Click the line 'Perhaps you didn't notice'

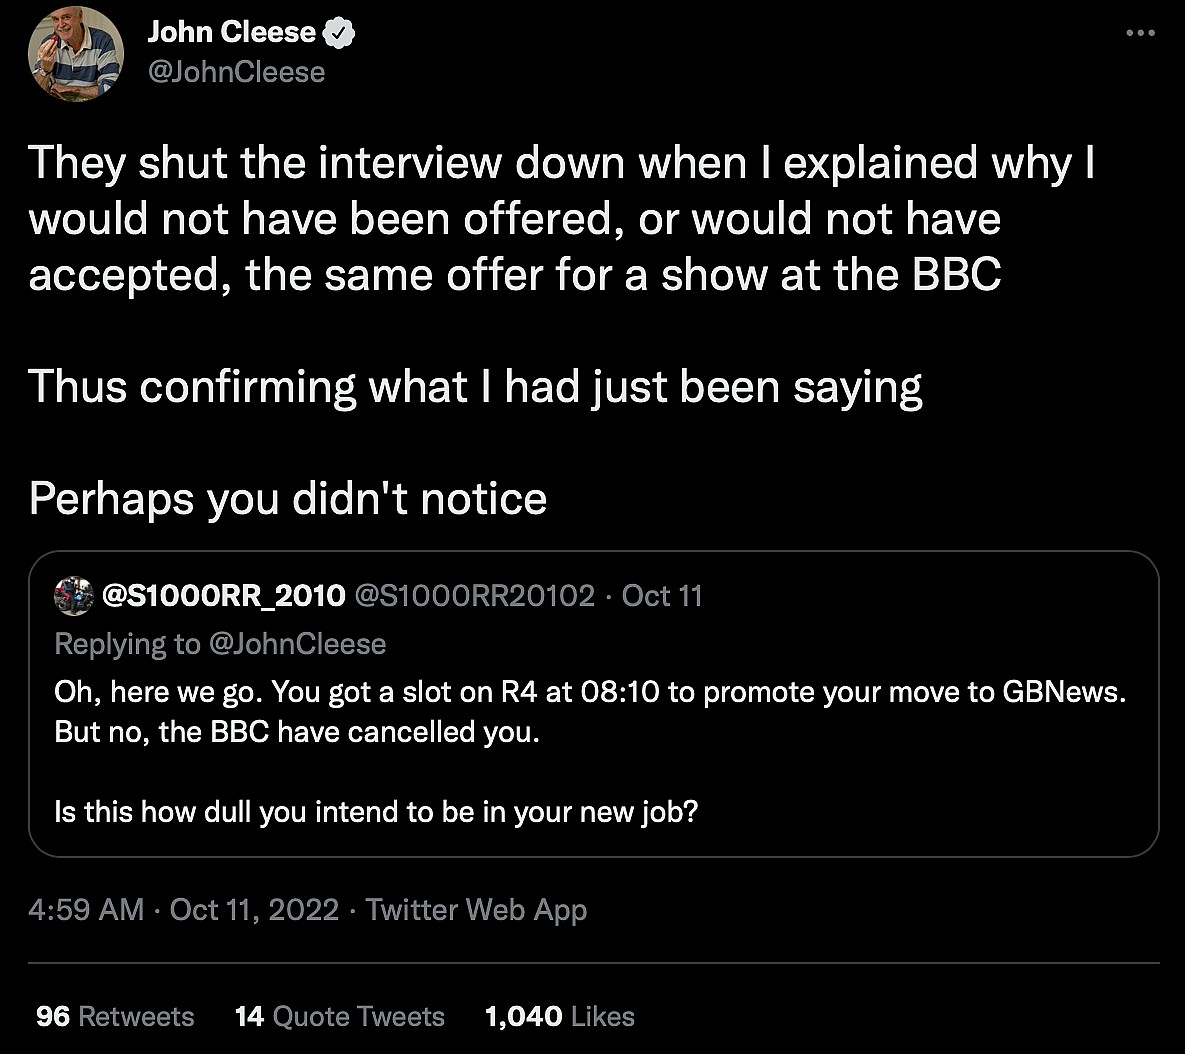pos(288,498)
